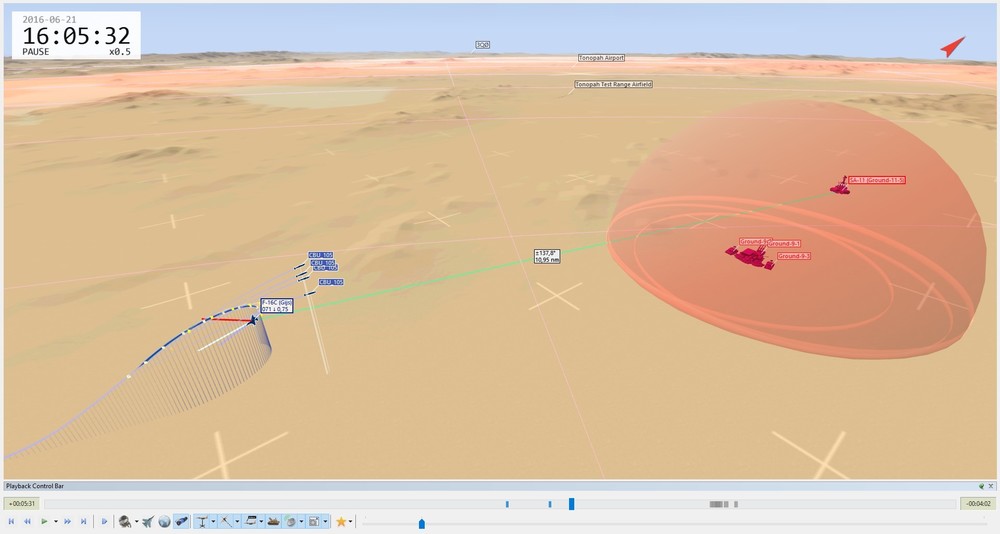Click the elapsed time +00:05:31 box
This screenshot has height=534, width=1000.
22,504
